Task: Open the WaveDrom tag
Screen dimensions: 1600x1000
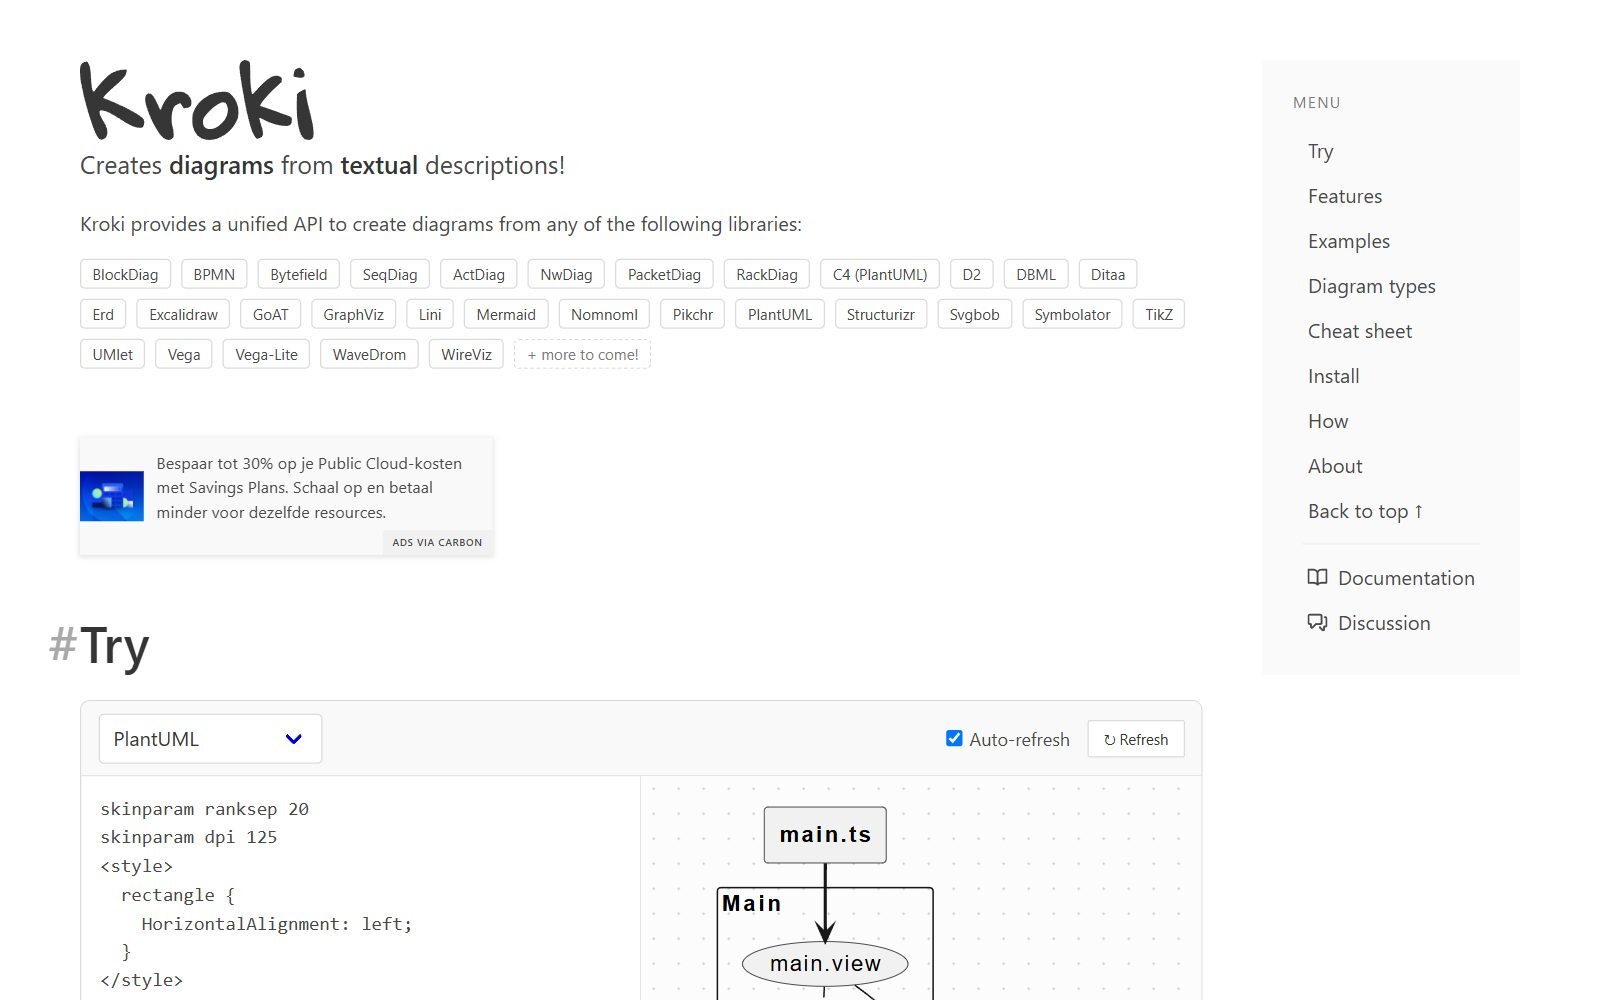Action: [x=369, y=354]
